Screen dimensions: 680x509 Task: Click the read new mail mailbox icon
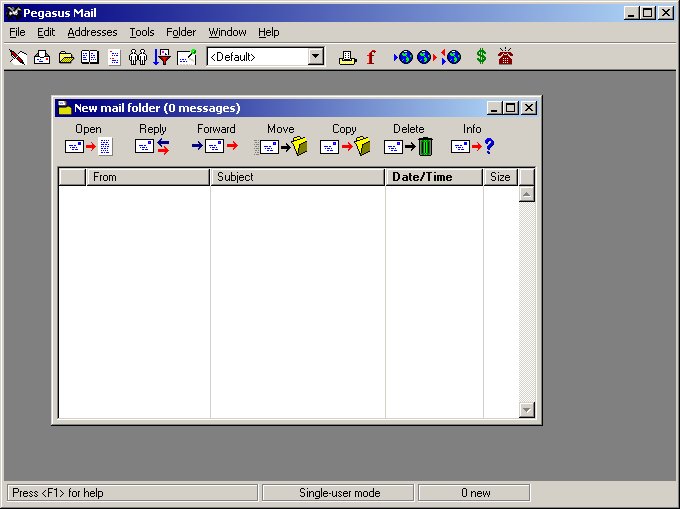pyautogui.click(x=42, y=57)
